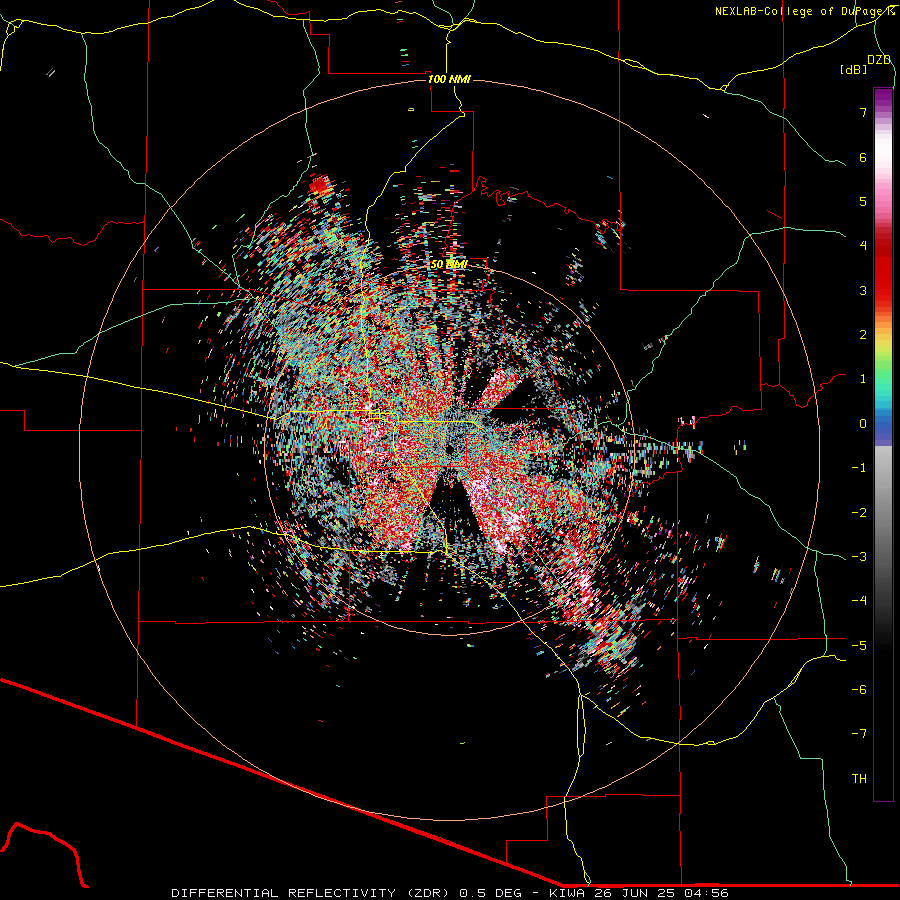The image size is (900, 900).
Task: Click the "50 NMI" range ring label
Action: (449, 264)
